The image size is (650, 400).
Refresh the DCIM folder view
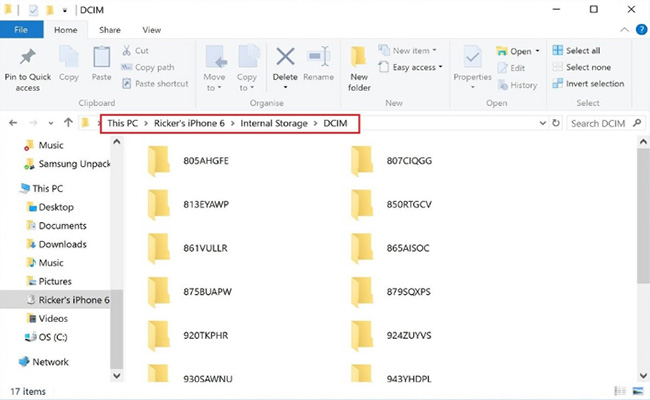coord(556,123)
